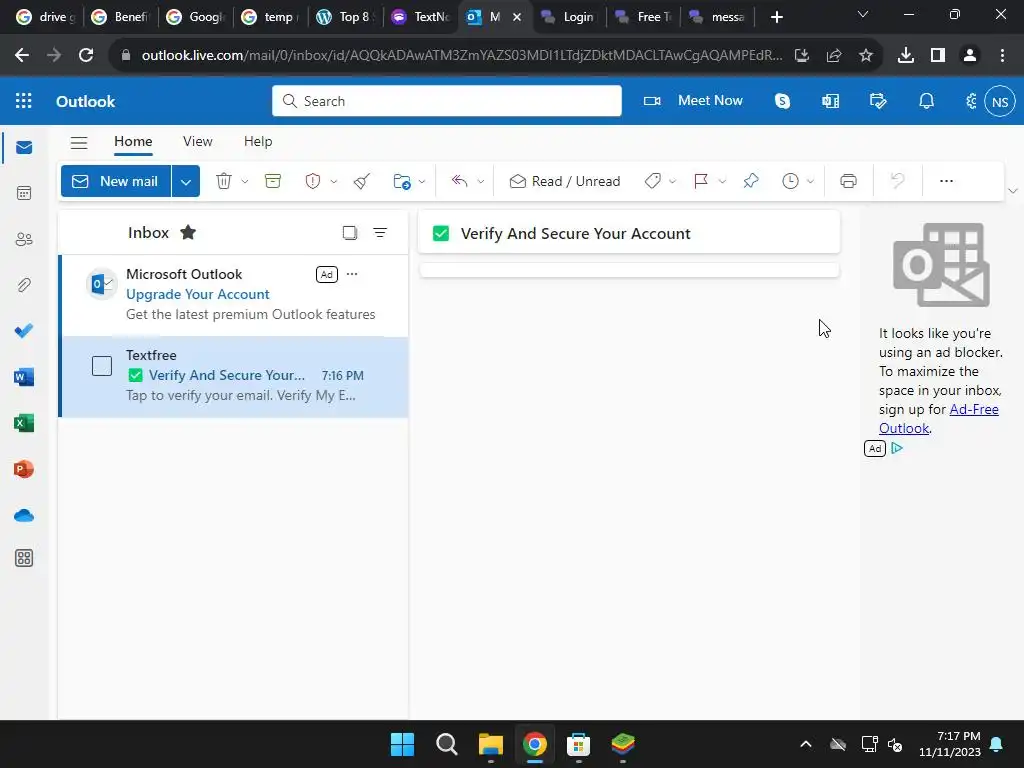Switch to the TextNow browser tab
The height and width of the screenshot is (768, 1024).
[421, 17]
